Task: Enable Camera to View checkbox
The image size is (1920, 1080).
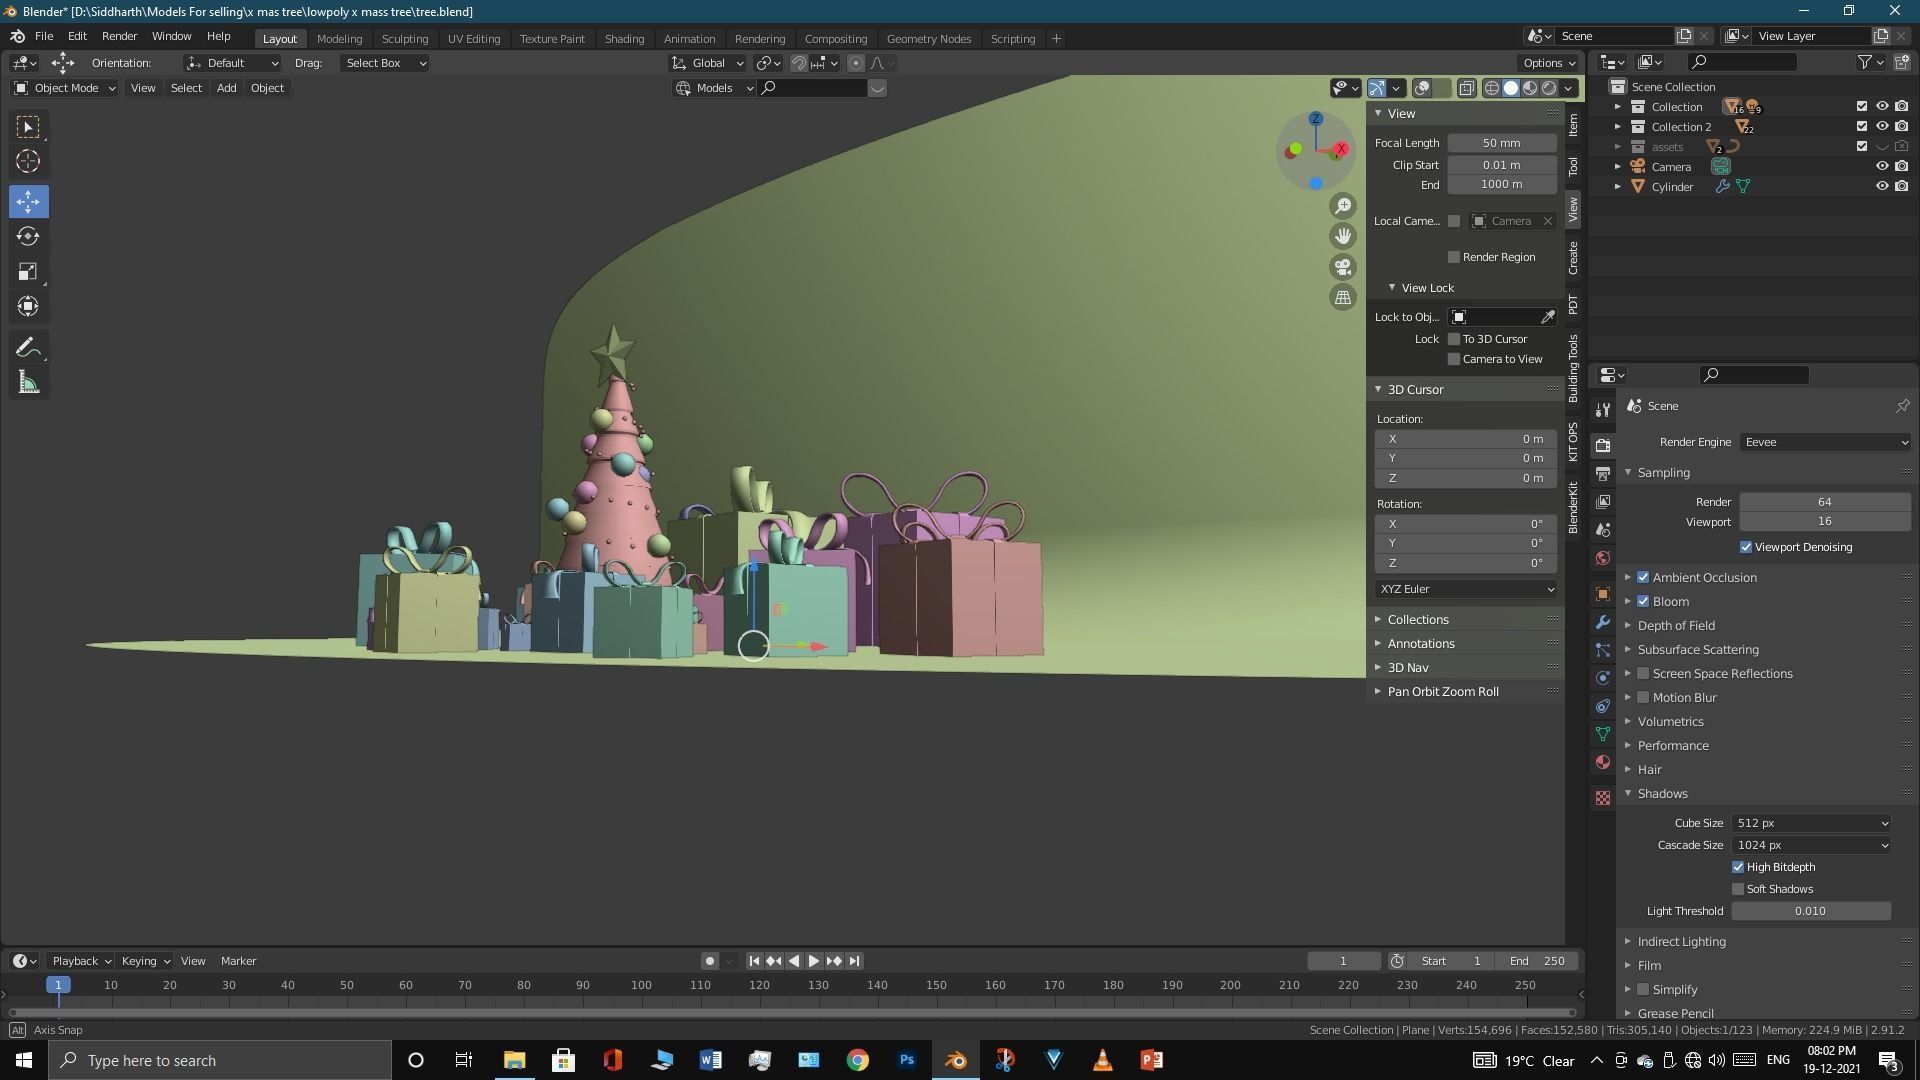Action: (1454, 359)
